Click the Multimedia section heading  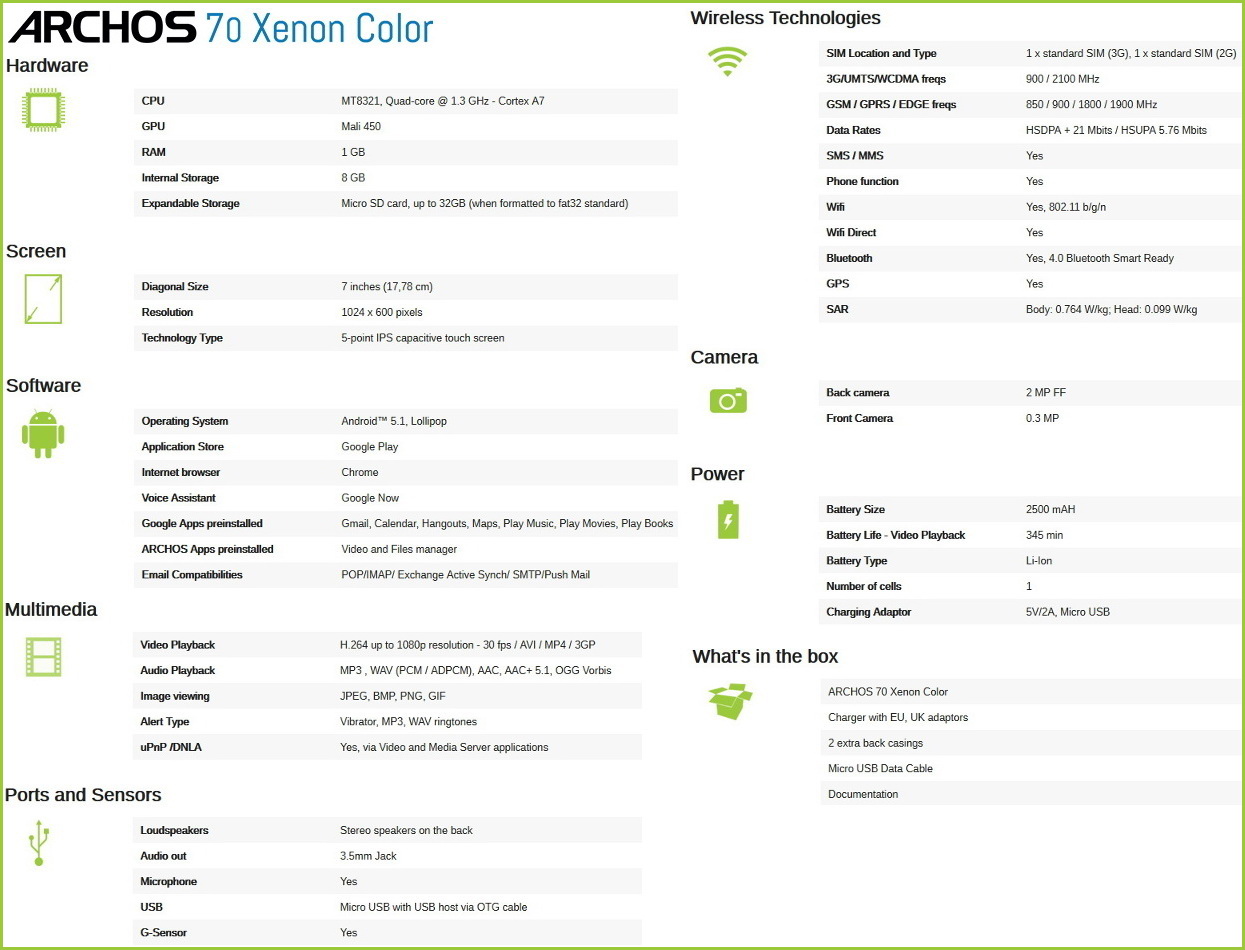[51, 610]
